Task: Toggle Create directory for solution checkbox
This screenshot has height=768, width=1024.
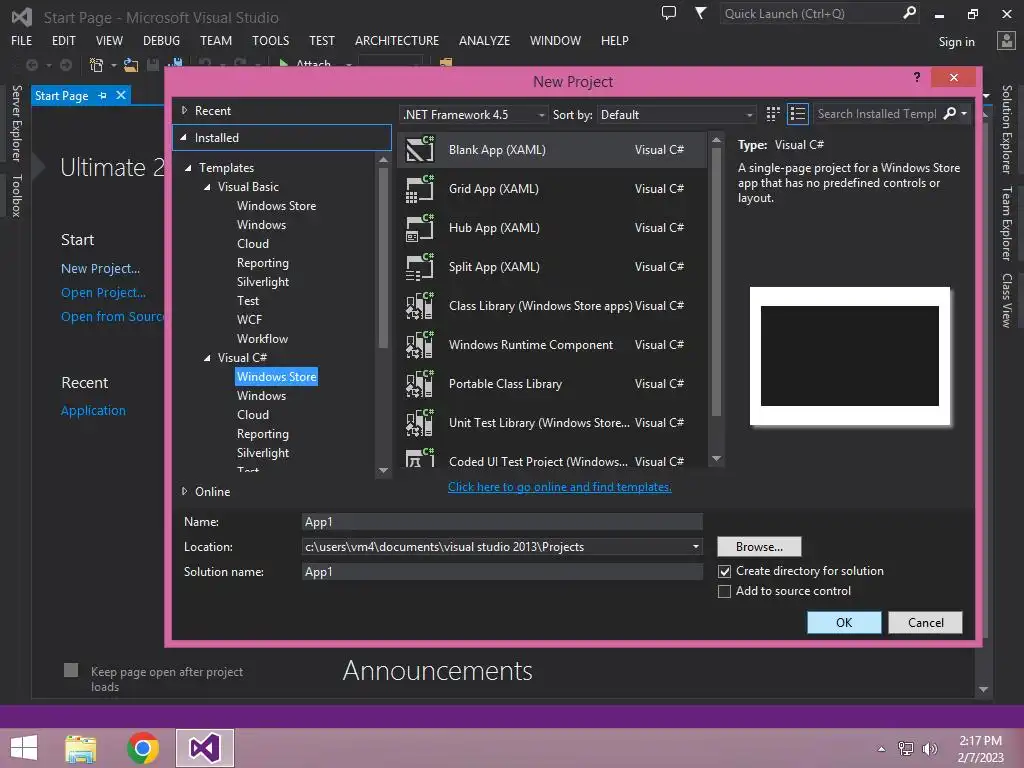Action: [724, 571]
